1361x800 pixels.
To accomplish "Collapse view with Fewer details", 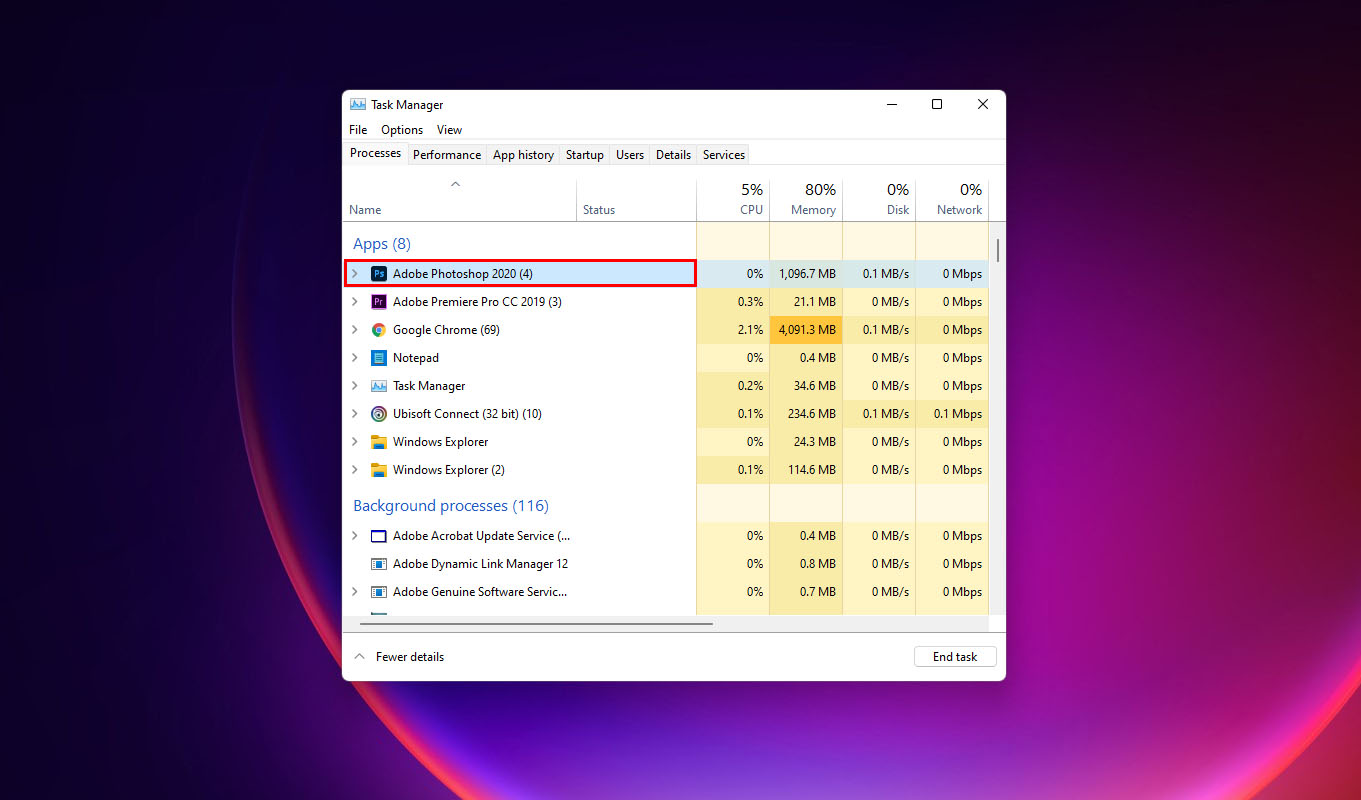I will (x=399, y=657).
